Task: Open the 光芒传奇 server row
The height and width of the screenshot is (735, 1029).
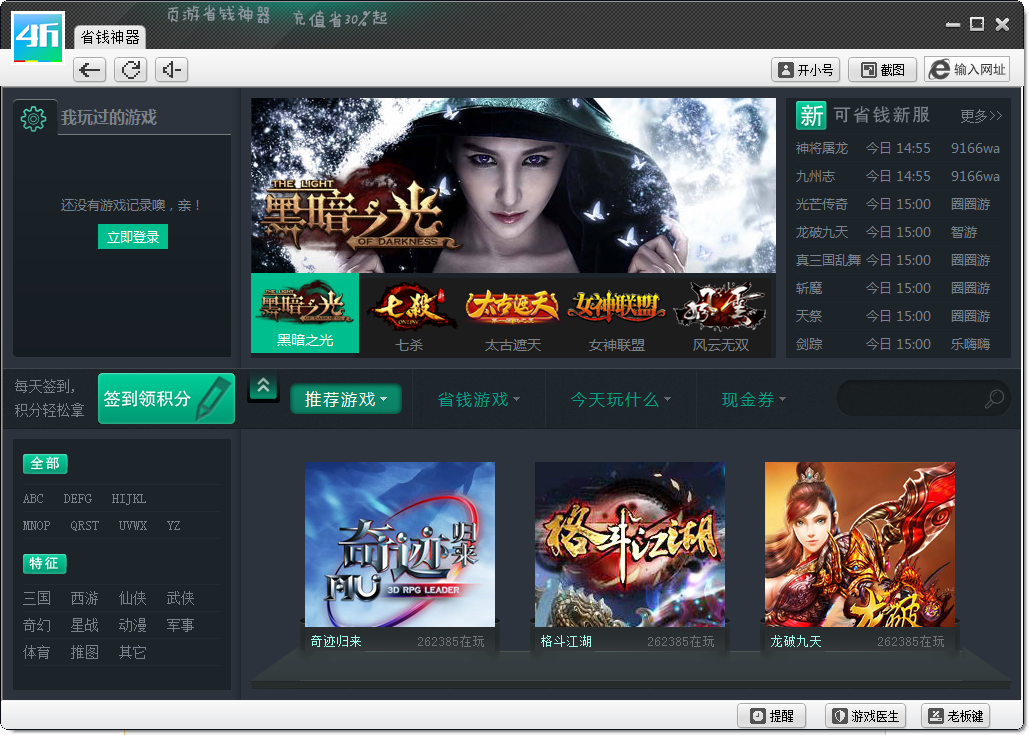Action: tap(898, 205)
